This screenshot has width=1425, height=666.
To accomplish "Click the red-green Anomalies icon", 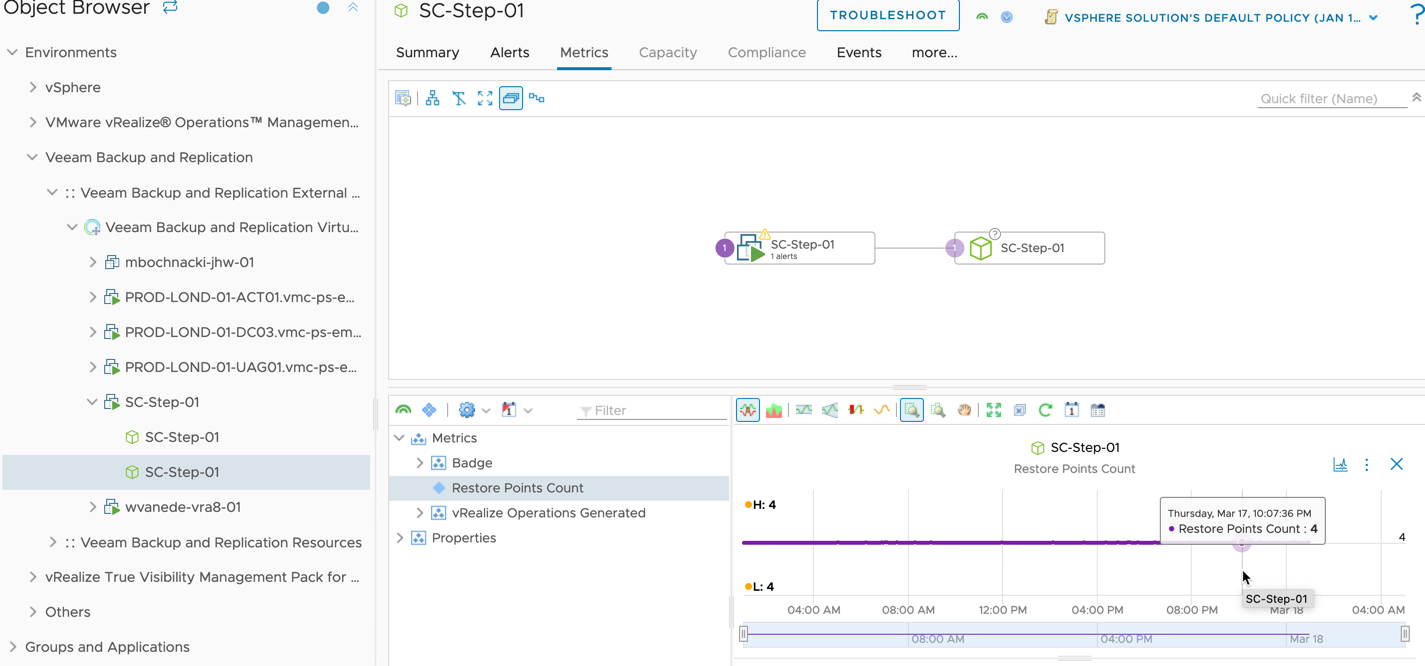I will (856, 410).
